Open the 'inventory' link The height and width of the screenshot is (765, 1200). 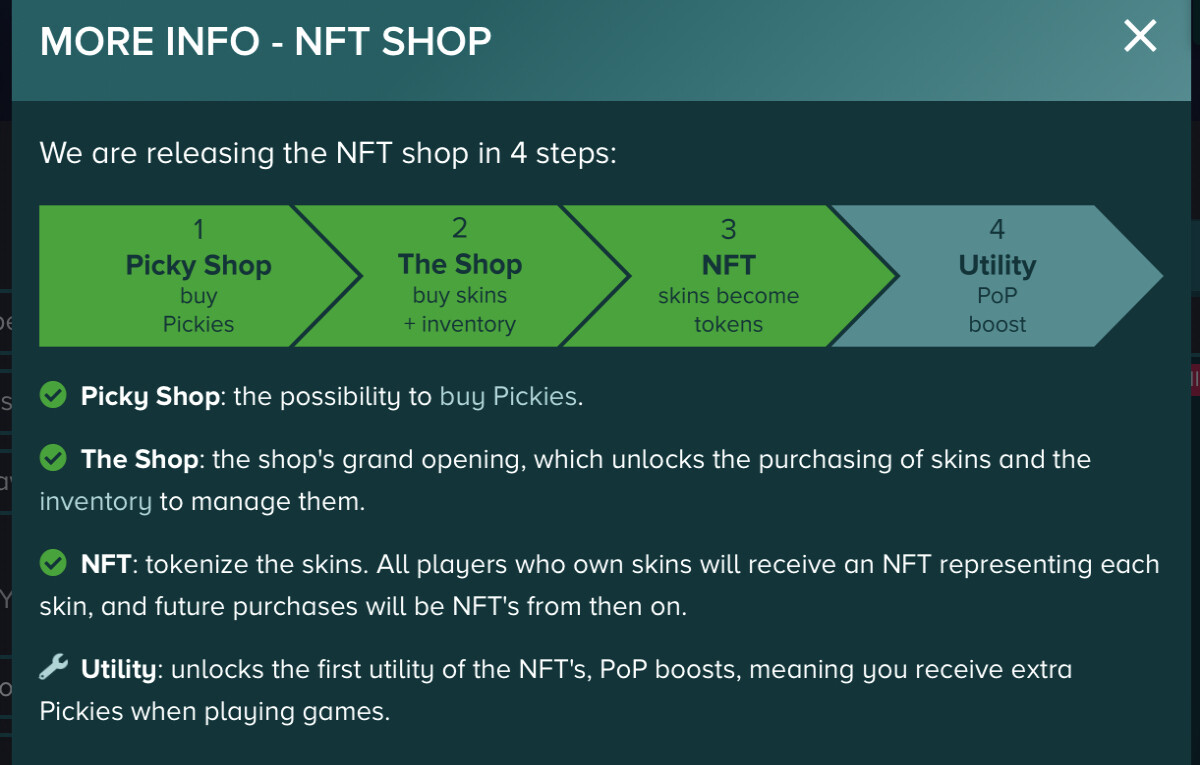click(x=95, y=501)
